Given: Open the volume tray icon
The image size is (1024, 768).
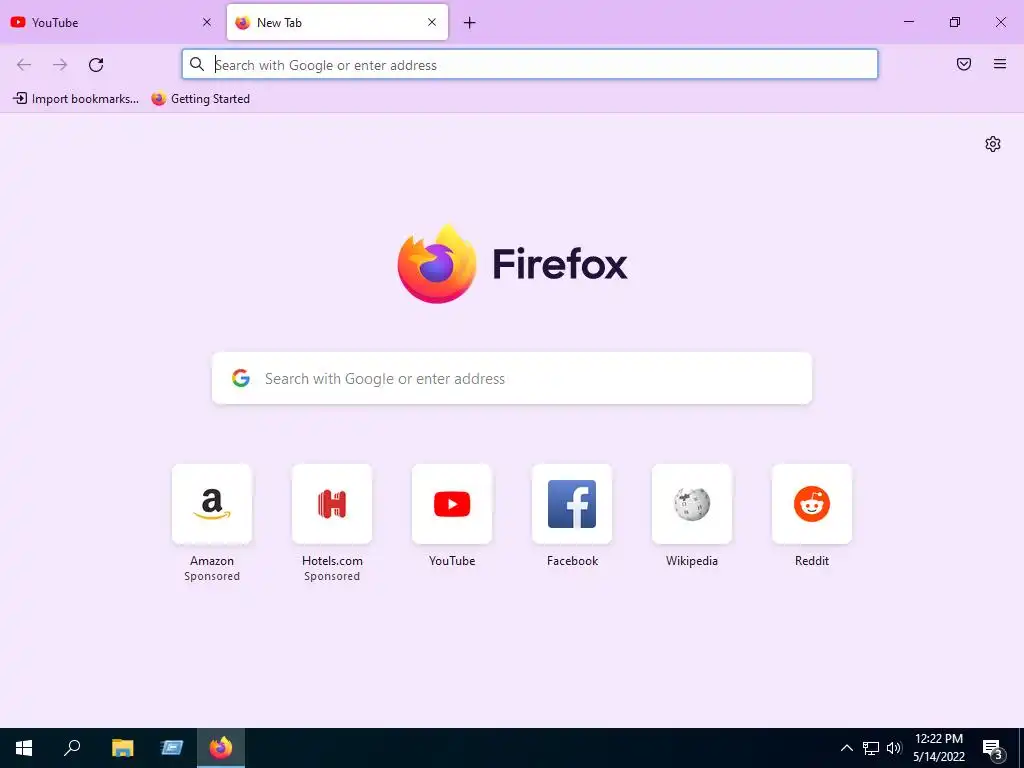Looking at the screenshot, I should (894, 748).
